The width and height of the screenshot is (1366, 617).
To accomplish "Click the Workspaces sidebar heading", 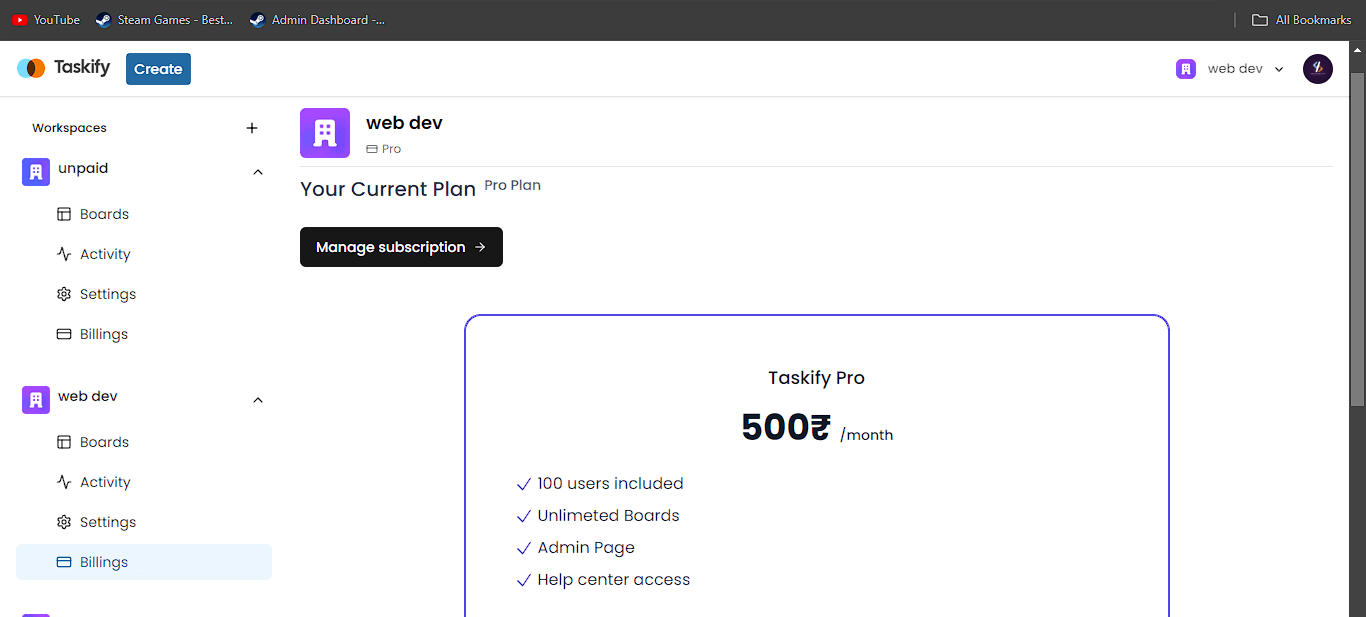I will pyautogui.click(x=69, y=128).
